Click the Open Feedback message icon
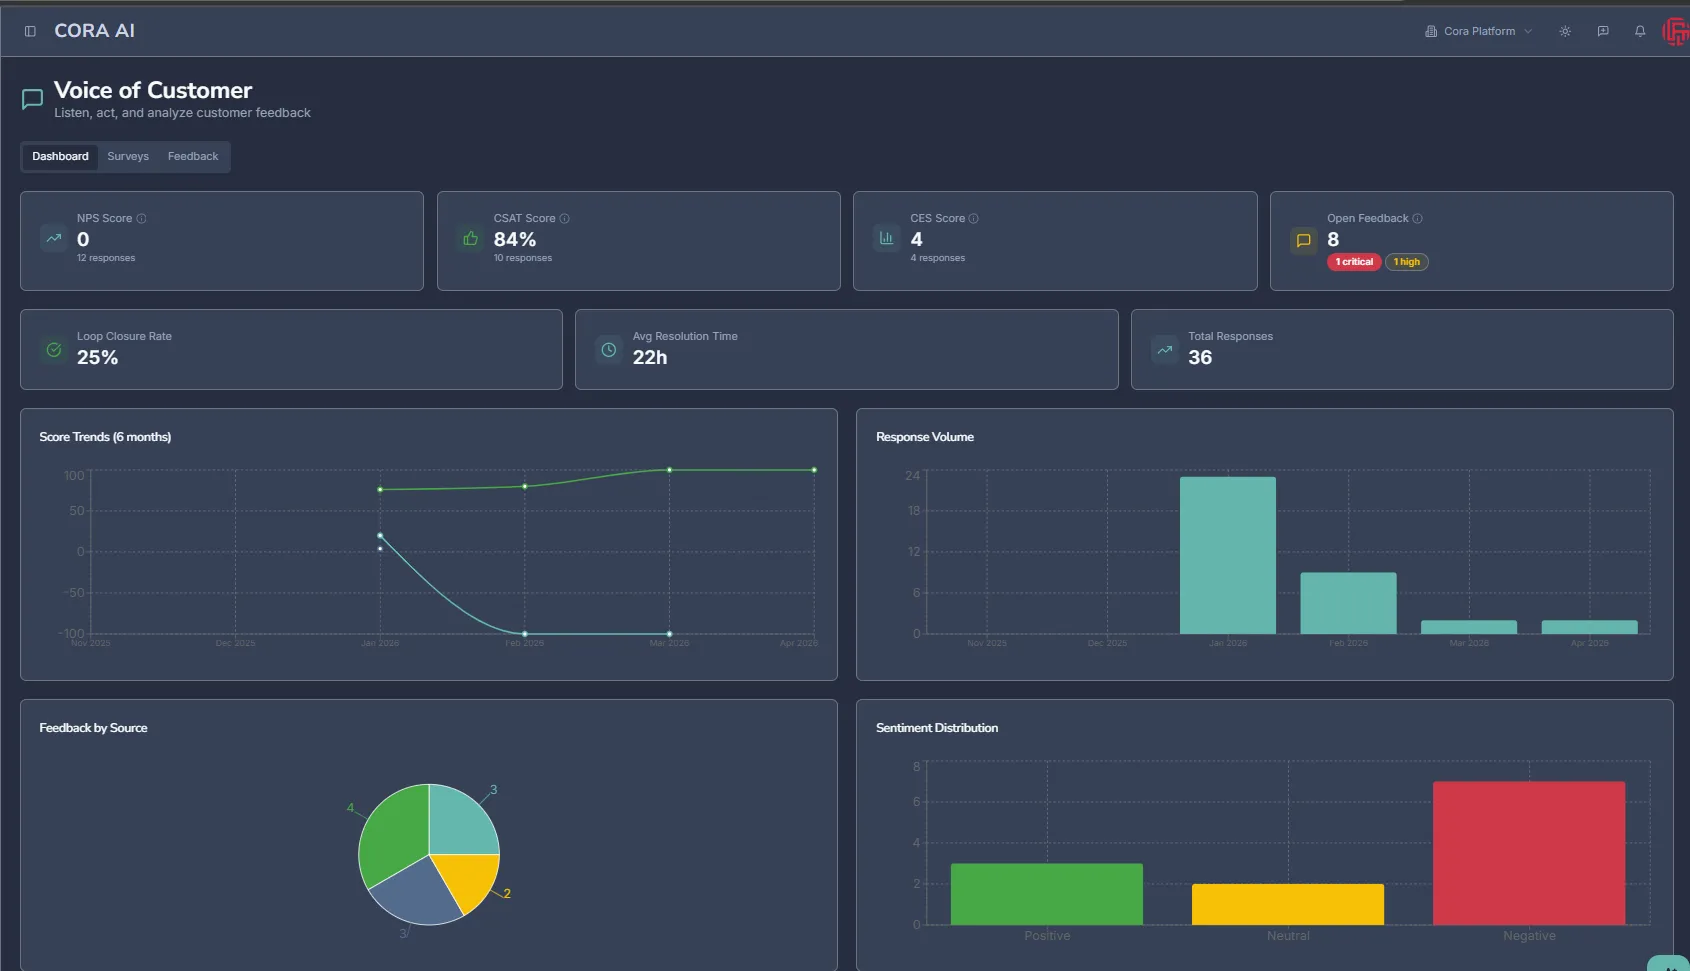Image resolution: width=1690 pixels, height=971 pixels. coord(1304,240)
